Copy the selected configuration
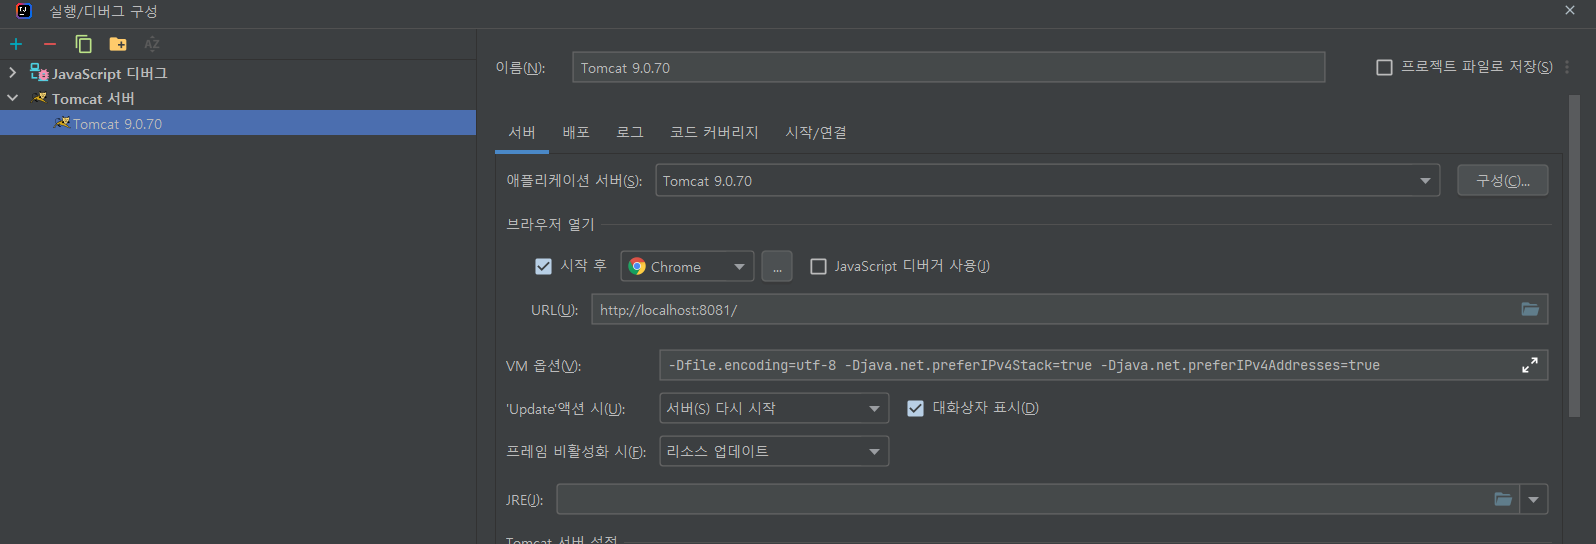 click(x=83, y=44)
